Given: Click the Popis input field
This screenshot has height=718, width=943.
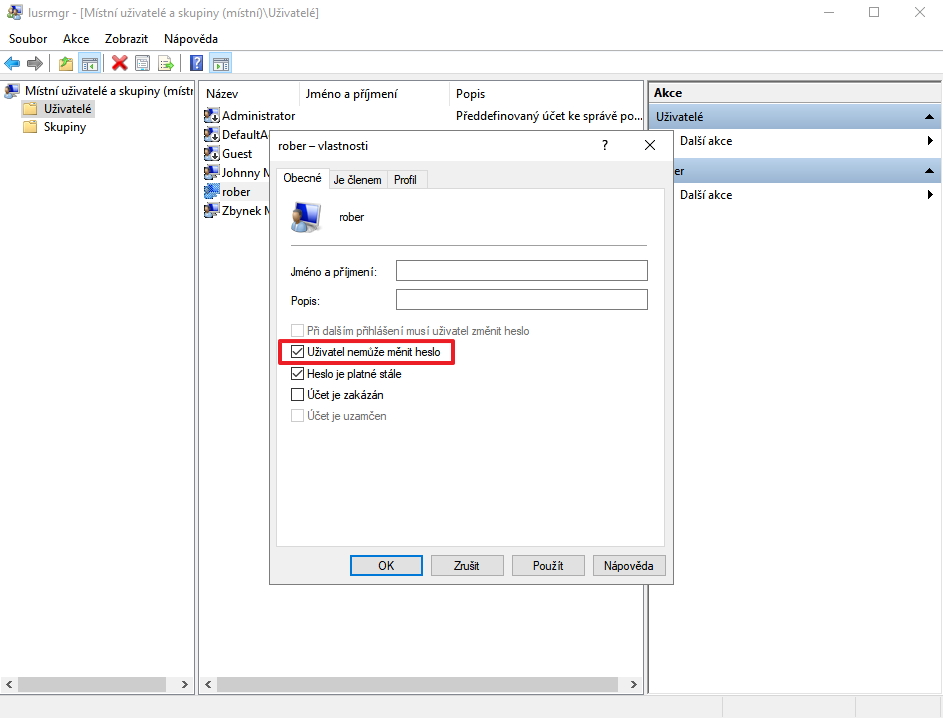Looking at the screenshot, I should [x=521, y=299].
